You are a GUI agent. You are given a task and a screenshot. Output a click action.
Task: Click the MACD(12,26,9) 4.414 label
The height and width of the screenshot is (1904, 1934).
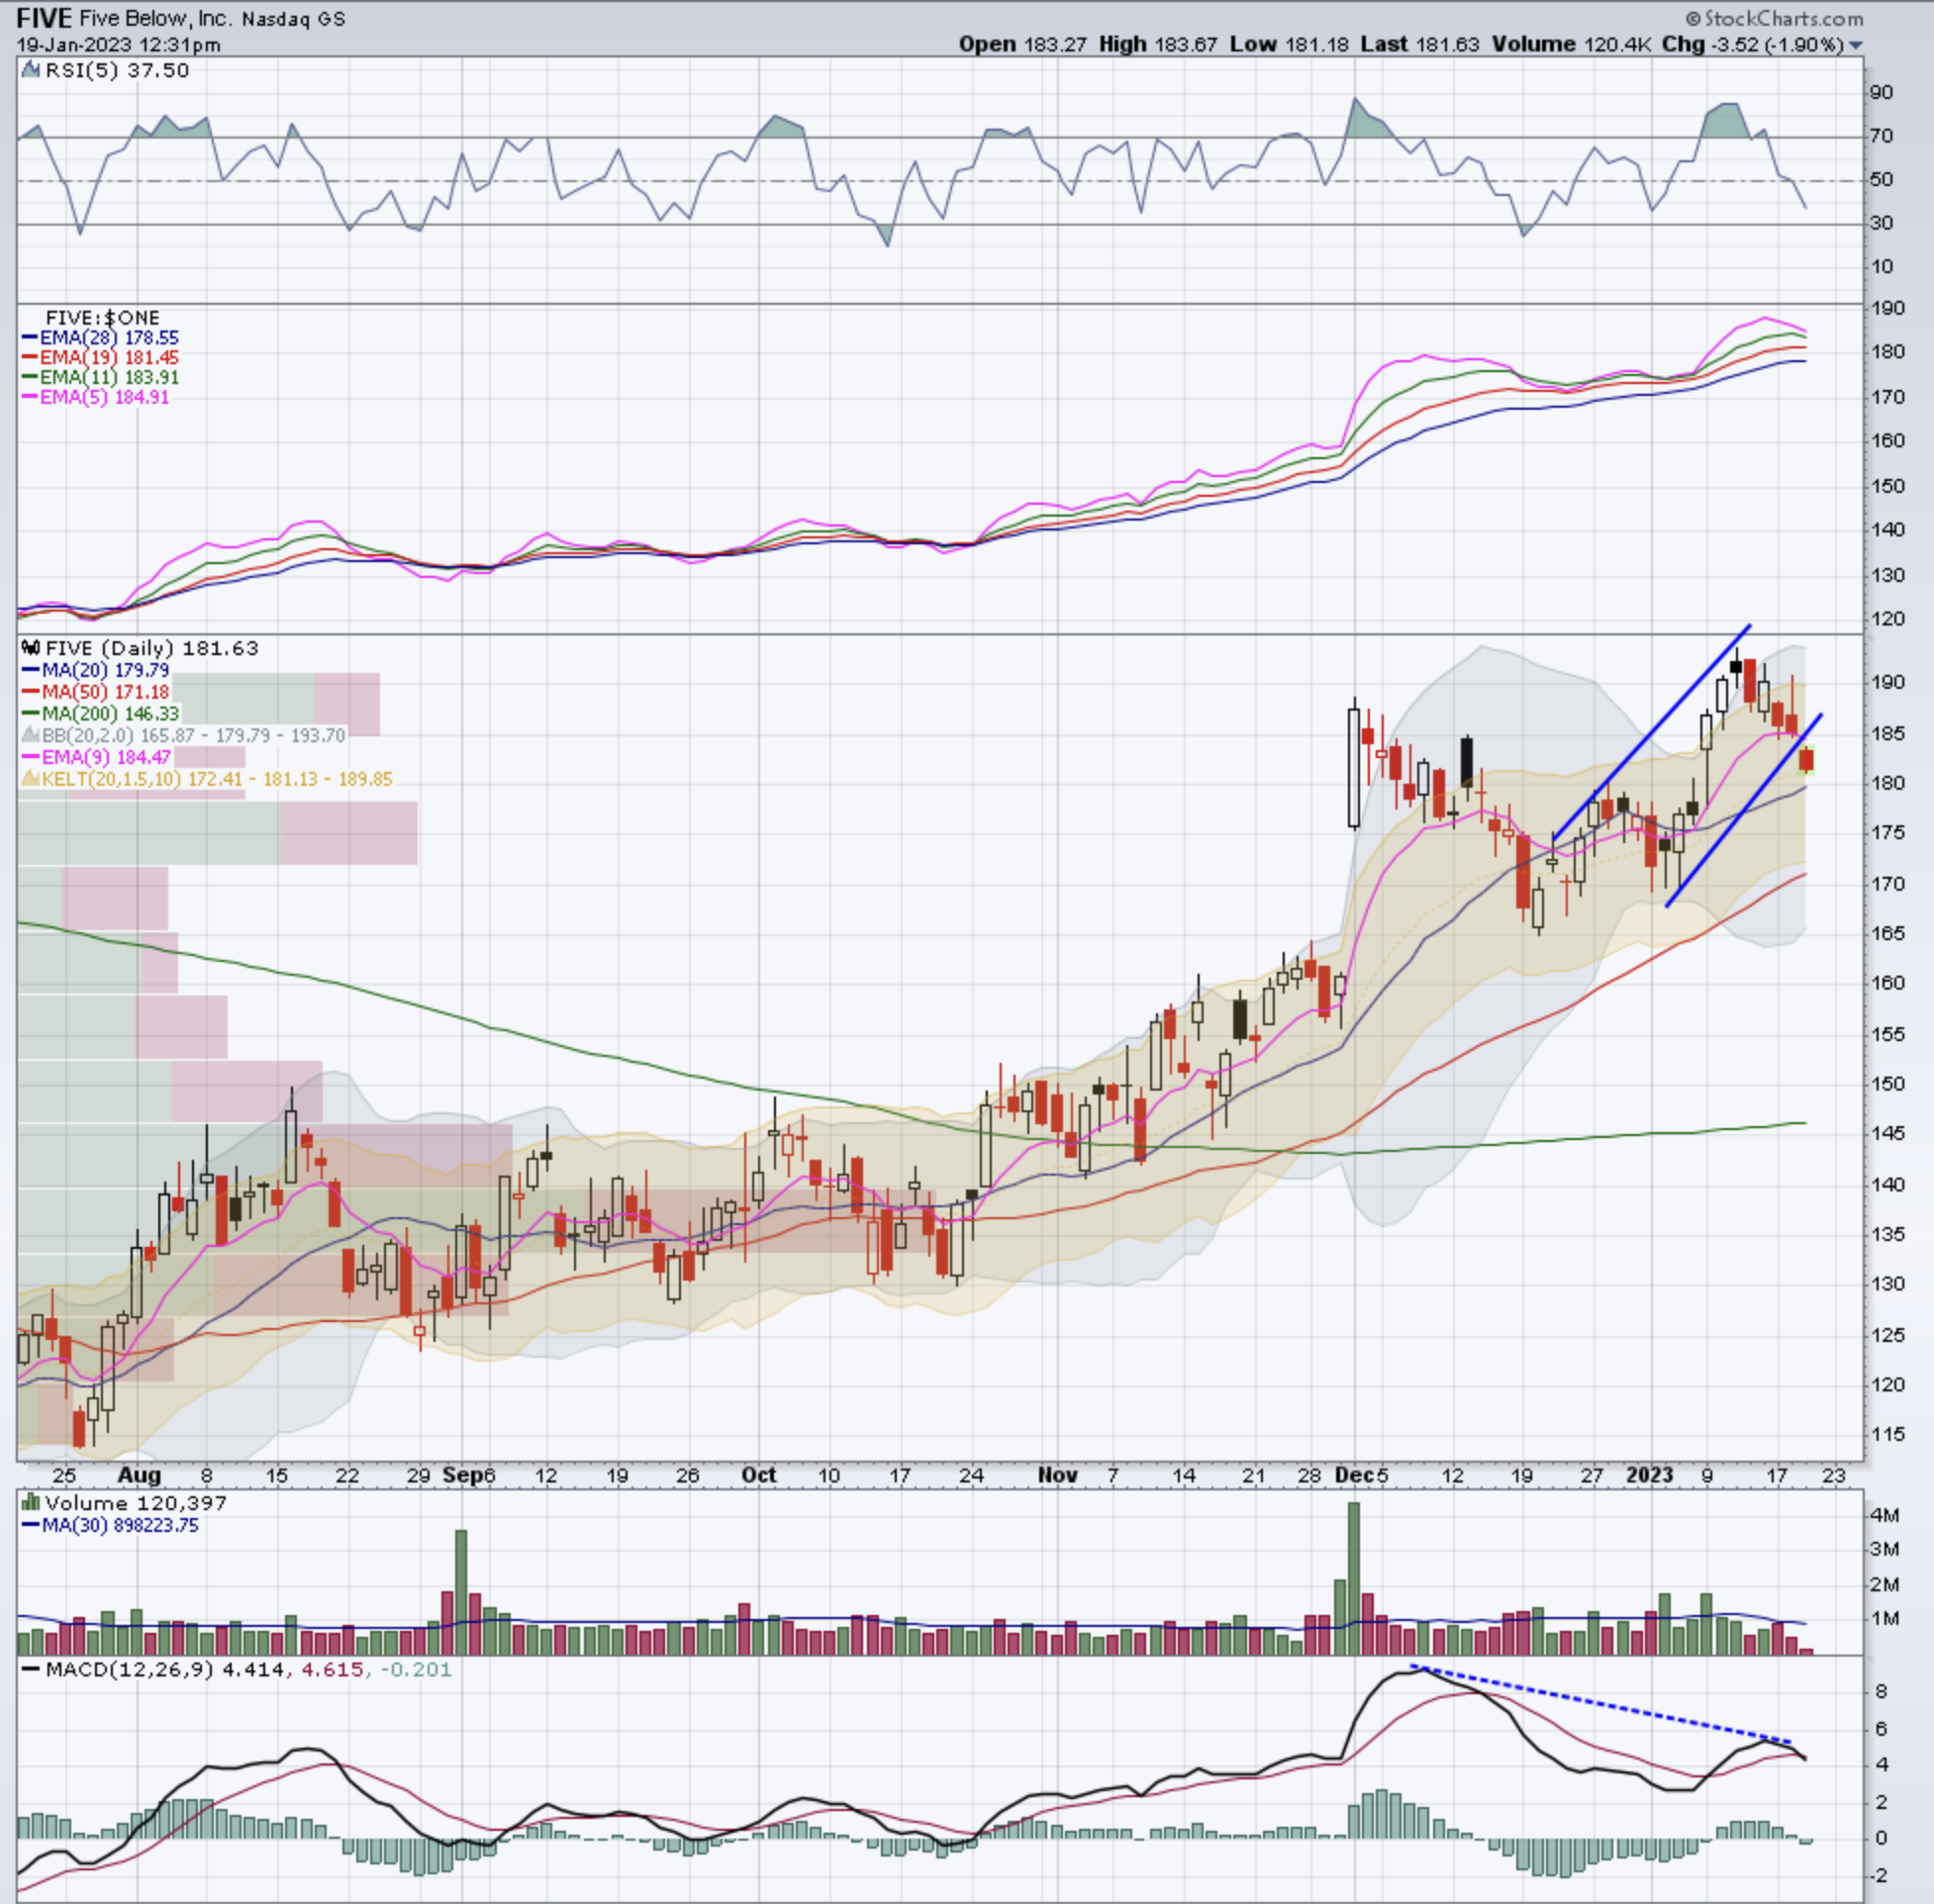153,1670
